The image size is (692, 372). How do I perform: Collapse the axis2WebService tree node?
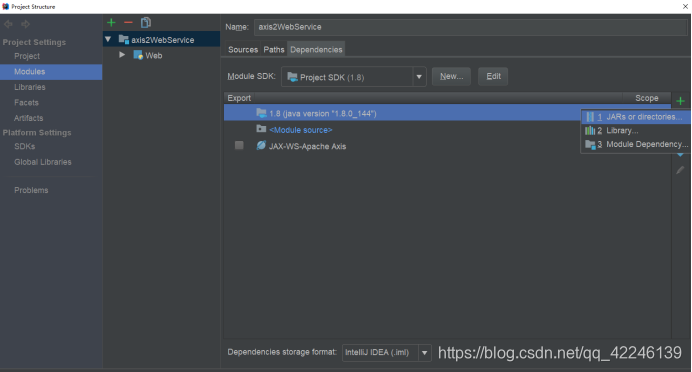pos(108,39)
